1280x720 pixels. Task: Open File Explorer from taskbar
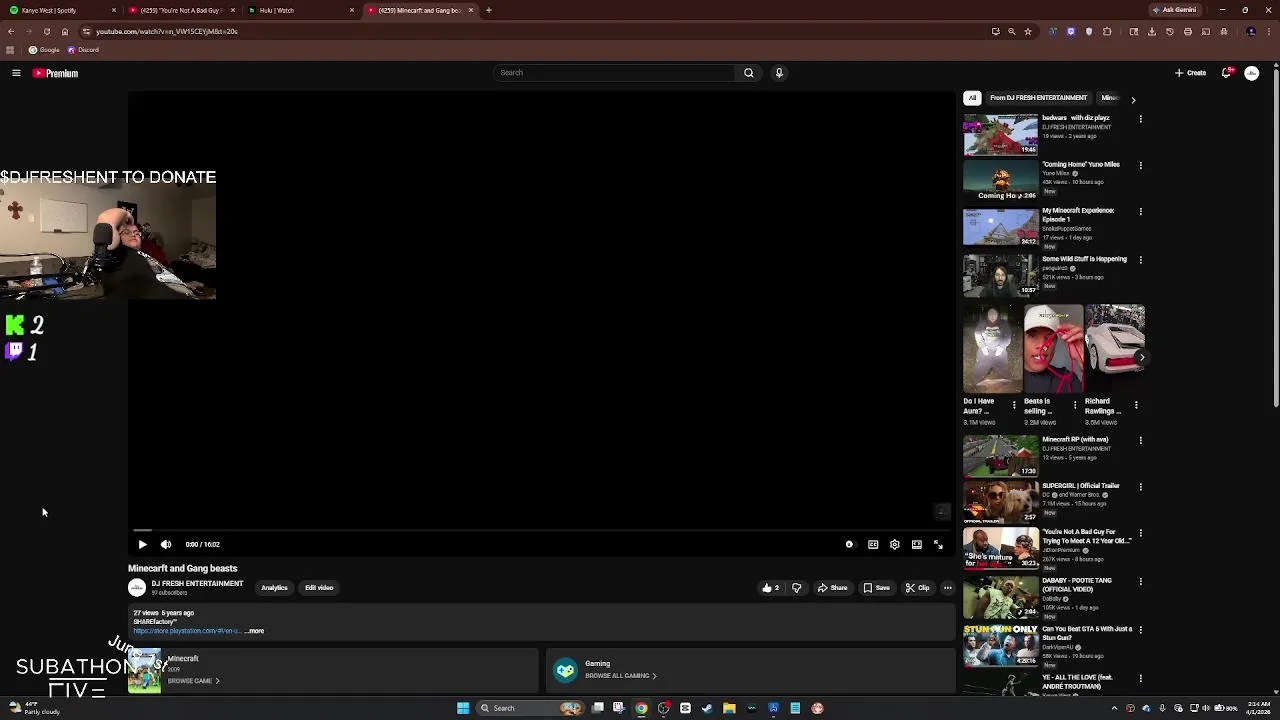tap(729, 708)
